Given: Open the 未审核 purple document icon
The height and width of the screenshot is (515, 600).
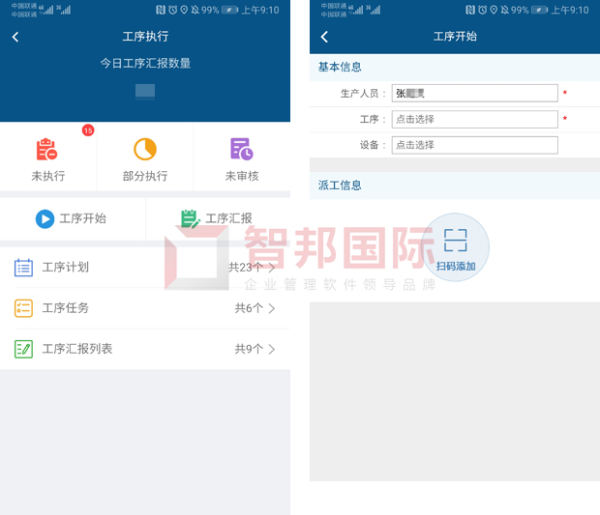Looking at the screenshot, I should (x=241, y=149).
